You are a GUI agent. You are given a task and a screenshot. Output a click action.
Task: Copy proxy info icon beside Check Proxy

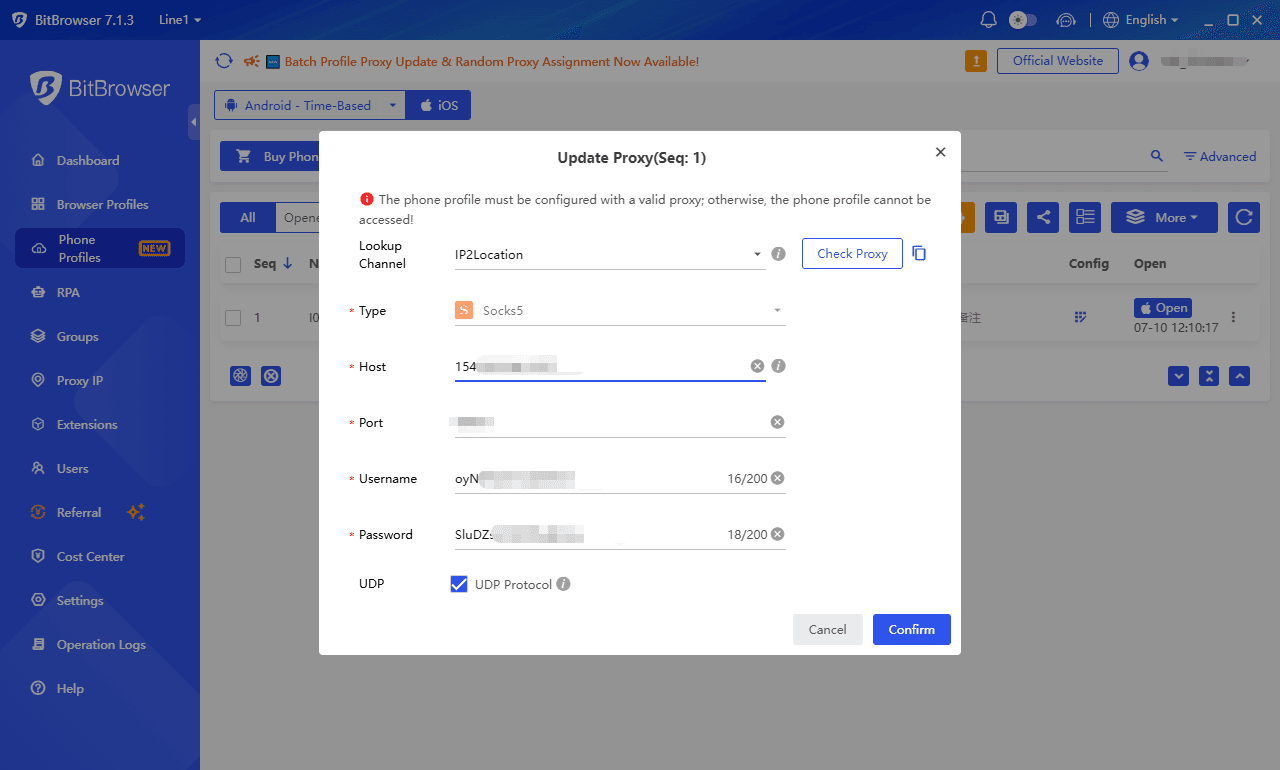pos(919,254)
